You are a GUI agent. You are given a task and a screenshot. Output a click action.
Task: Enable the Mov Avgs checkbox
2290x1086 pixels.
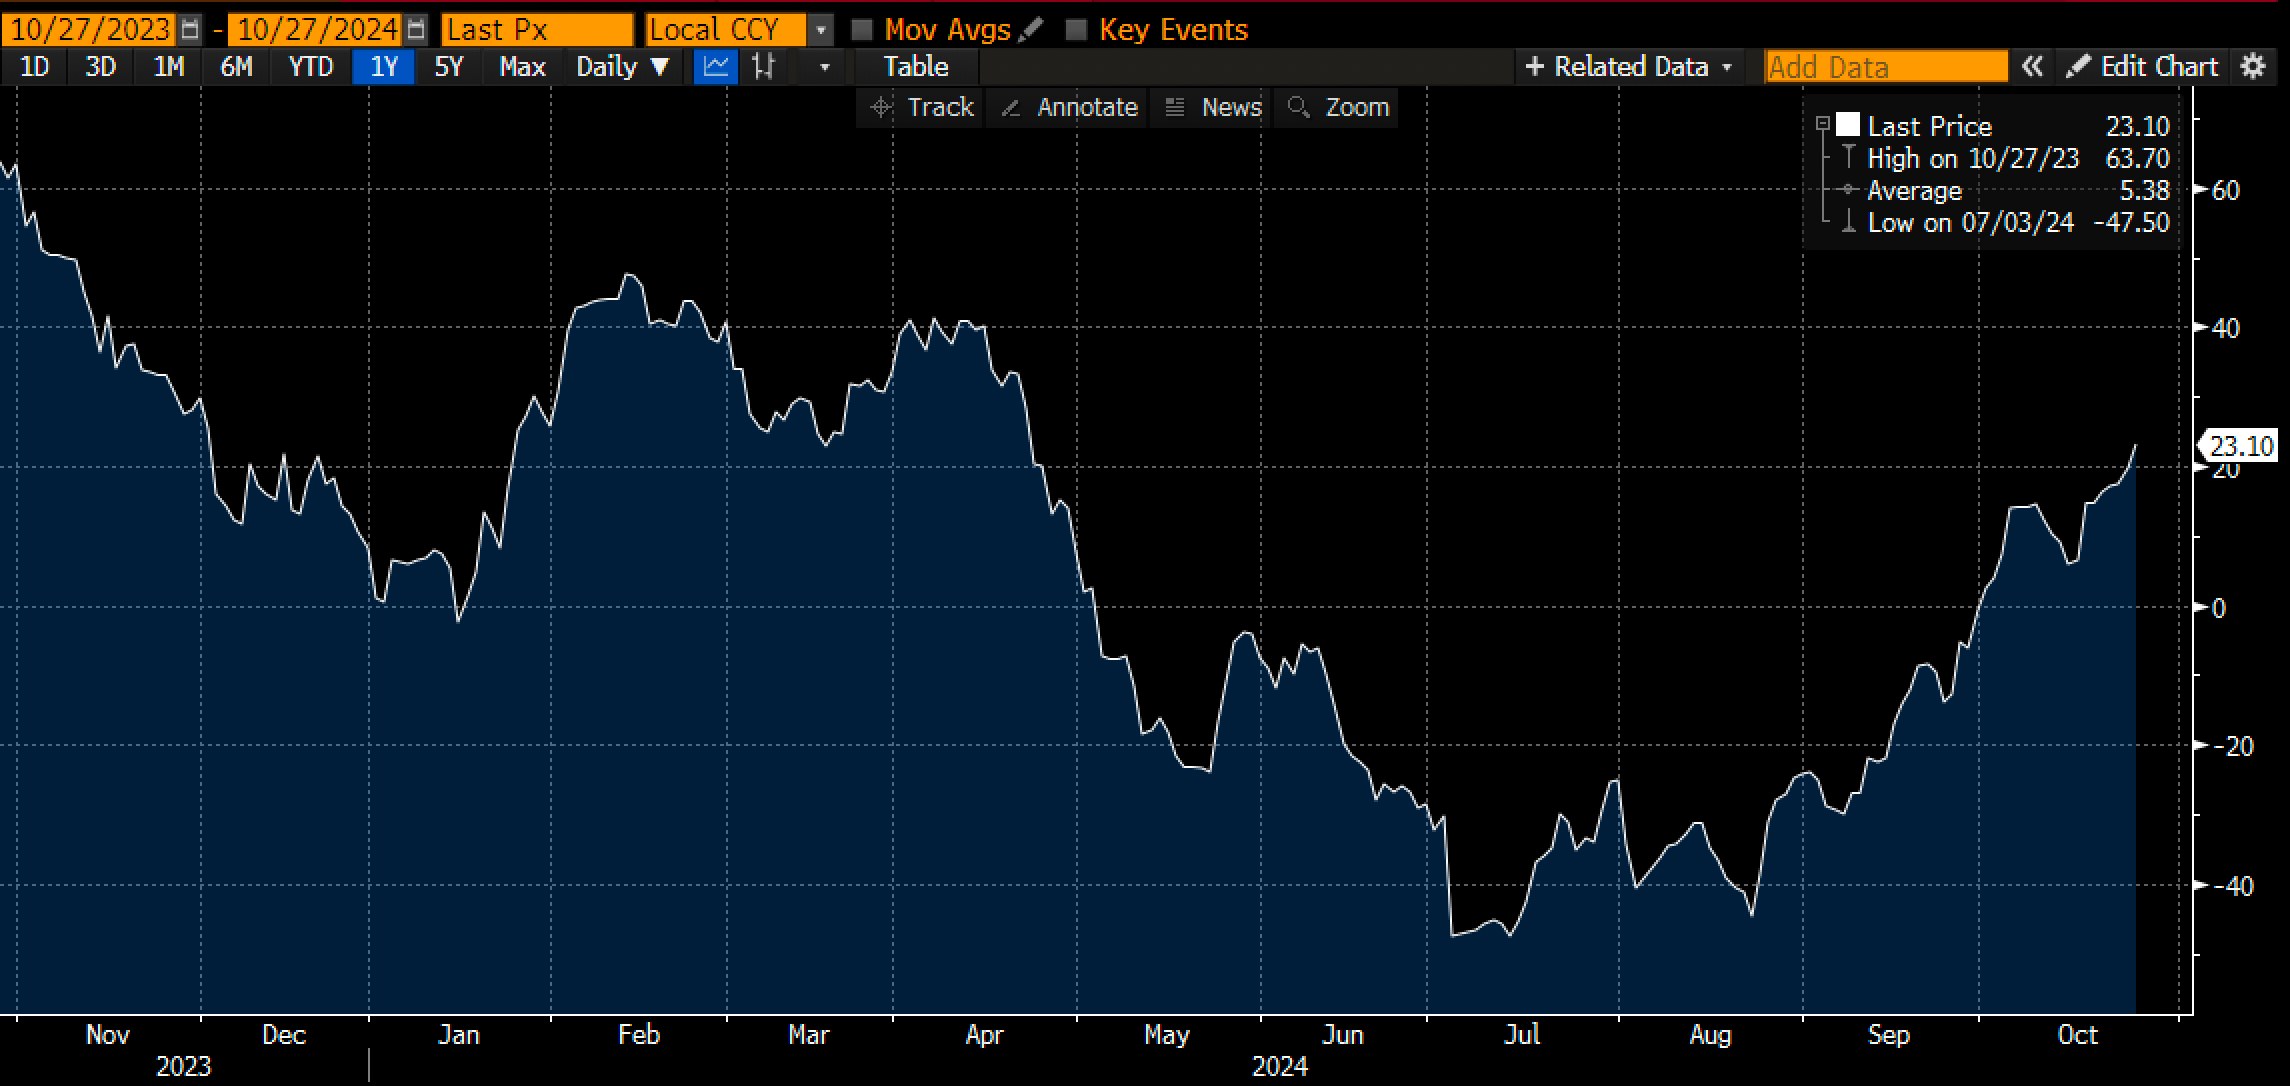(x=862, y=30)
